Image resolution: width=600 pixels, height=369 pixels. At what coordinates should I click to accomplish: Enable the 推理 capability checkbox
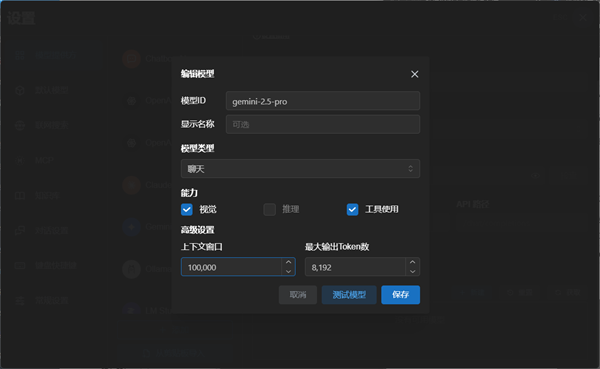[x=269, y=209]
